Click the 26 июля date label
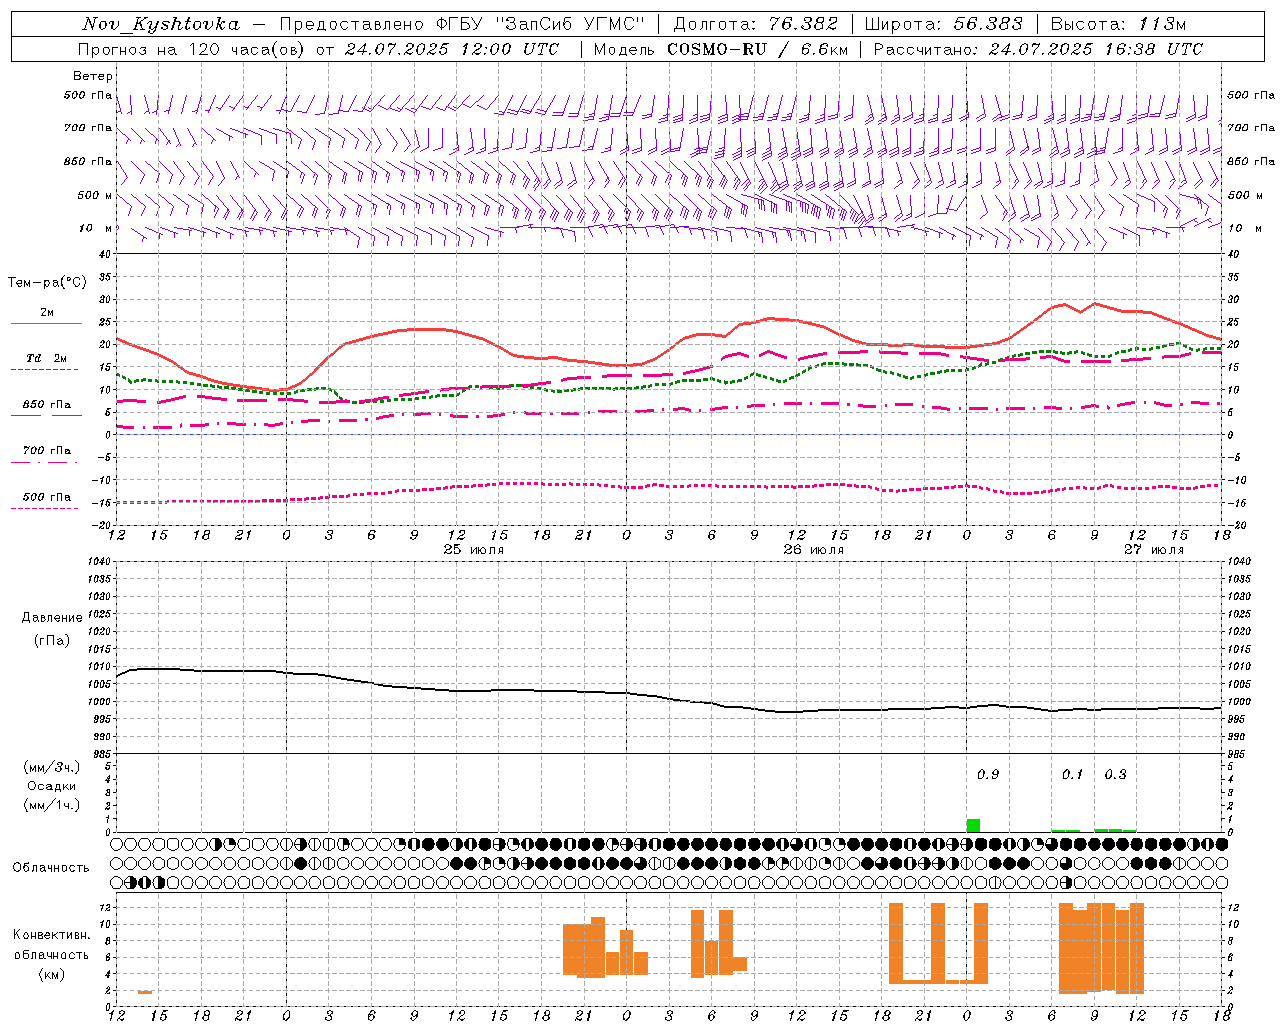The image size is (1280, 1024). 814,550
